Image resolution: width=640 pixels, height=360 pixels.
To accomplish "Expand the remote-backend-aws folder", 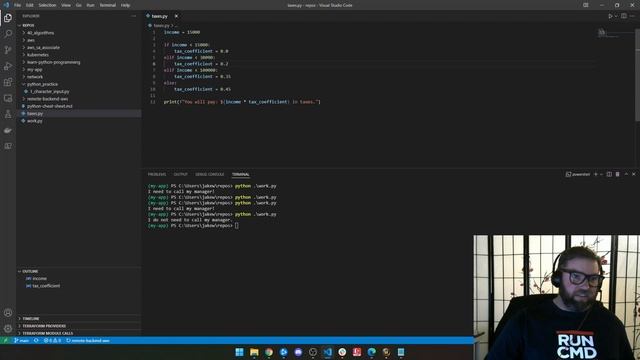I will coord(47,99).
